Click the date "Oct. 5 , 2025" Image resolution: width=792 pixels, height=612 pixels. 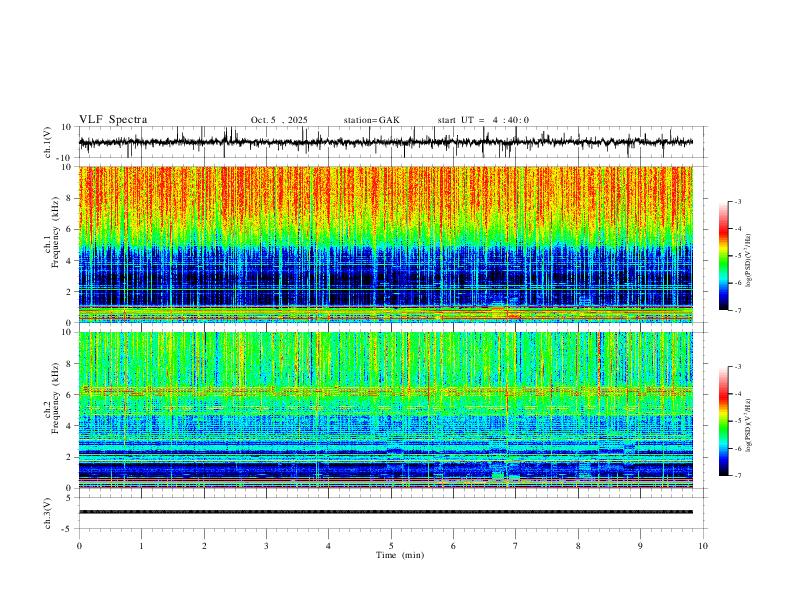279,120
